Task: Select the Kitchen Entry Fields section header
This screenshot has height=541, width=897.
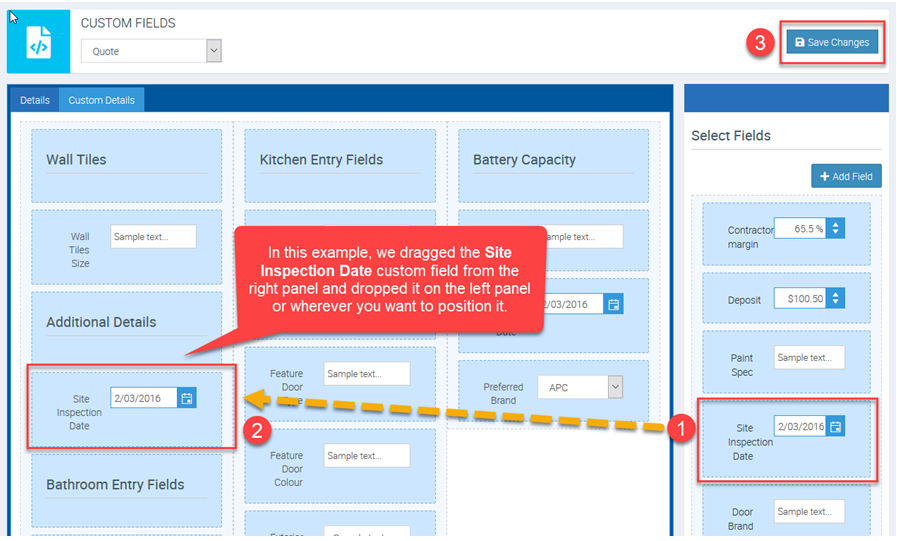Action: coord(321,160)
